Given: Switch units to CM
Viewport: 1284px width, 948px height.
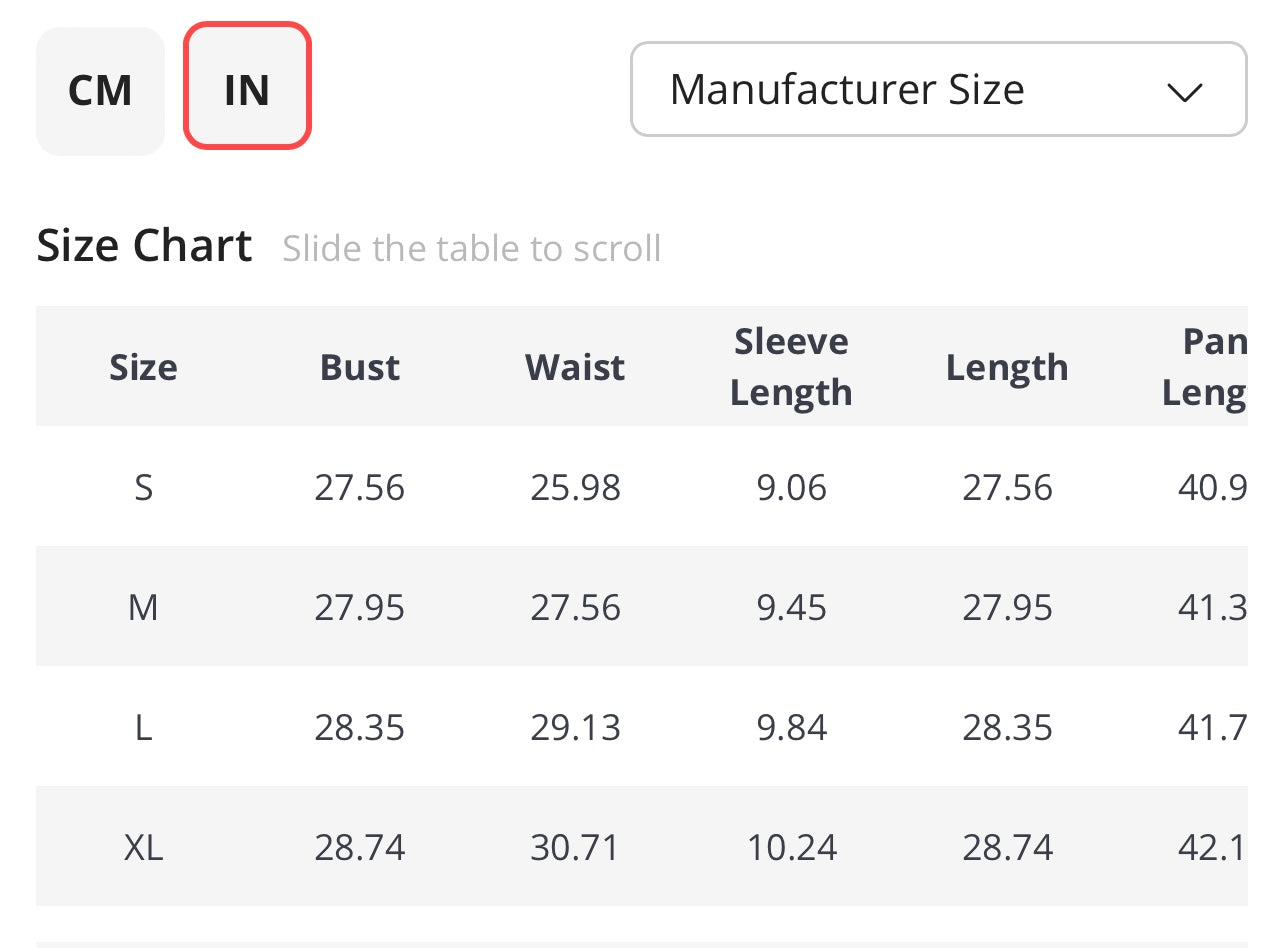Looking at the screenshot, I should click(100, 91).
